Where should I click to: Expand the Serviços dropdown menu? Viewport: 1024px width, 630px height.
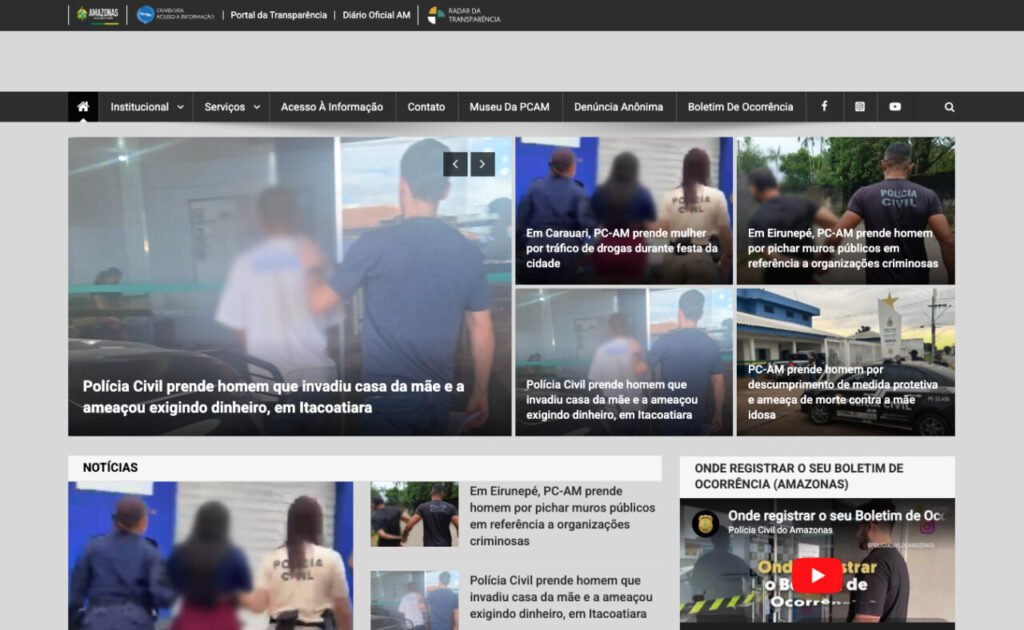point(231,106)
